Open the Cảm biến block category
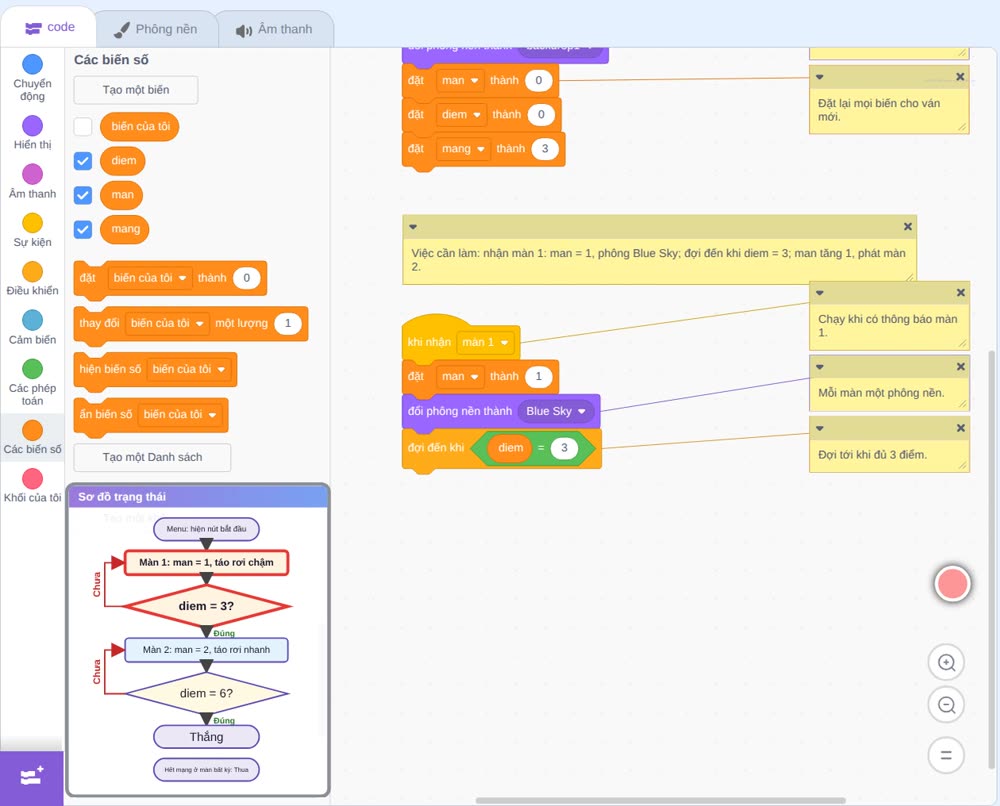1000x806 pixels. tap(32, 328)
